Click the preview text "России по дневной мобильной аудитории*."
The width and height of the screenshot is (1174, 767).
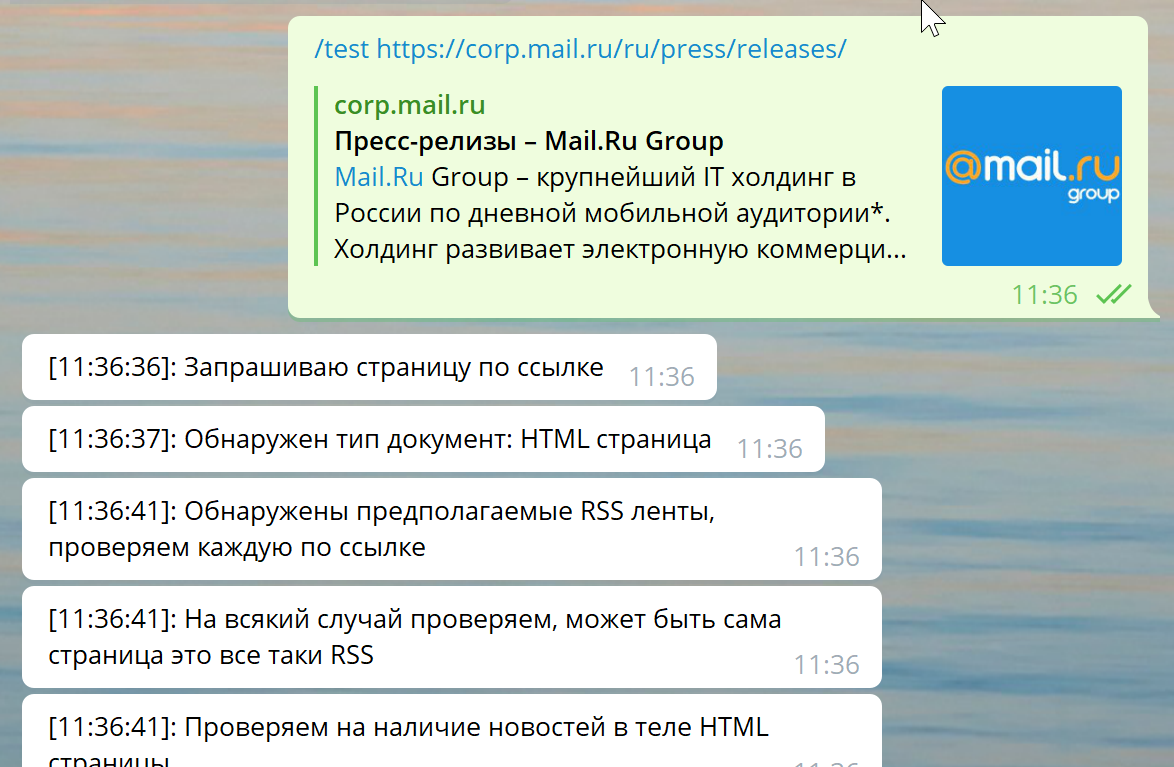612,213
